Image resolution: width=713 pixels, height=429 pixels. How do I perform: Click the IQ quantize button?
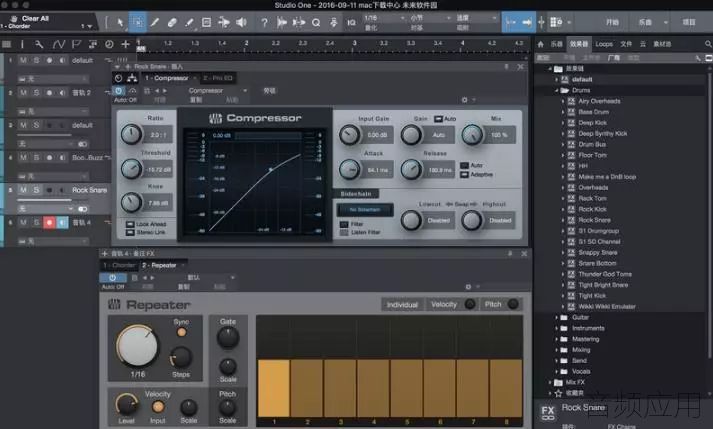(351, 22)
